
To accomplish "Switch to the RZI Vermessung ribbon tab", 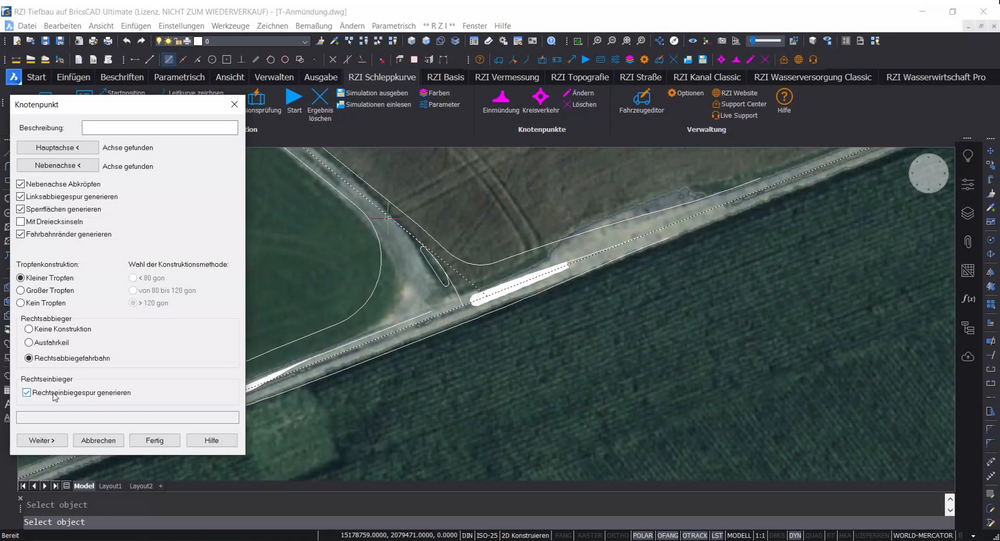I will point(507,77).
